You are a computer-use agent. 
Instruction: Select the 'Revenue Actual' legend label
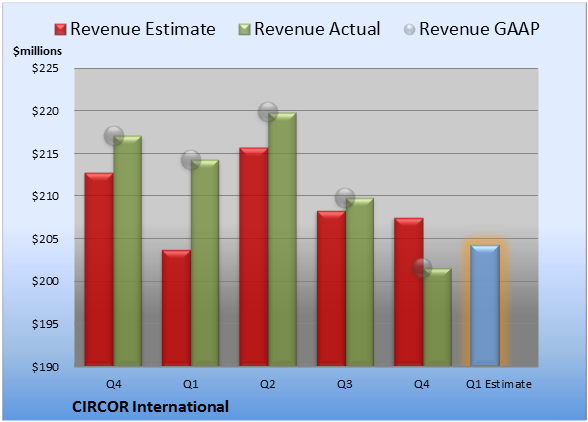click(317, 29)
